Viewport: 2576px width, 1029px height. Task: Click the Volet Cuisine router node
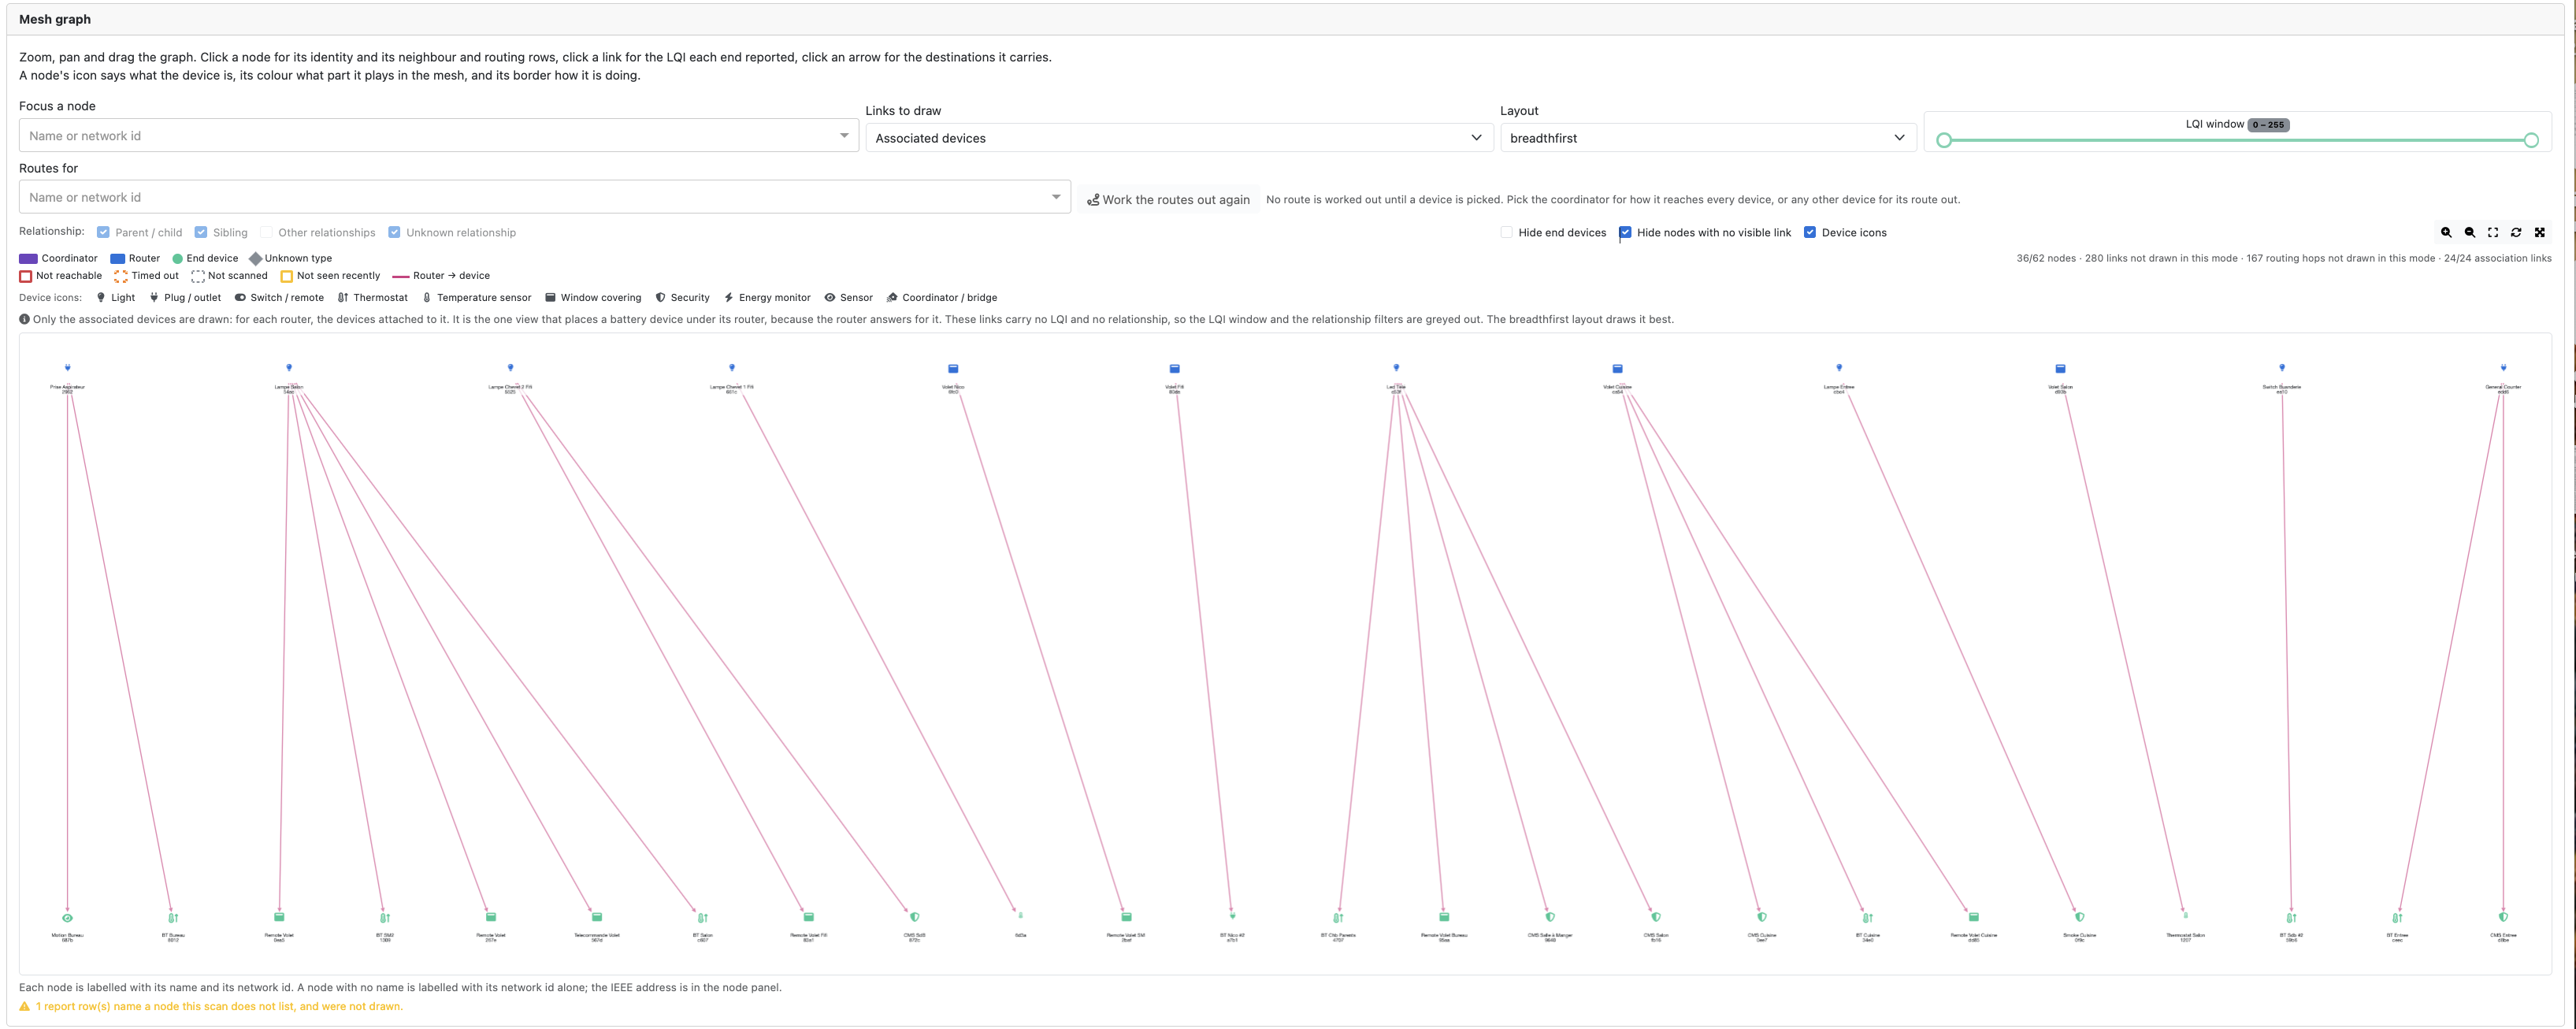pos(1617,368)
